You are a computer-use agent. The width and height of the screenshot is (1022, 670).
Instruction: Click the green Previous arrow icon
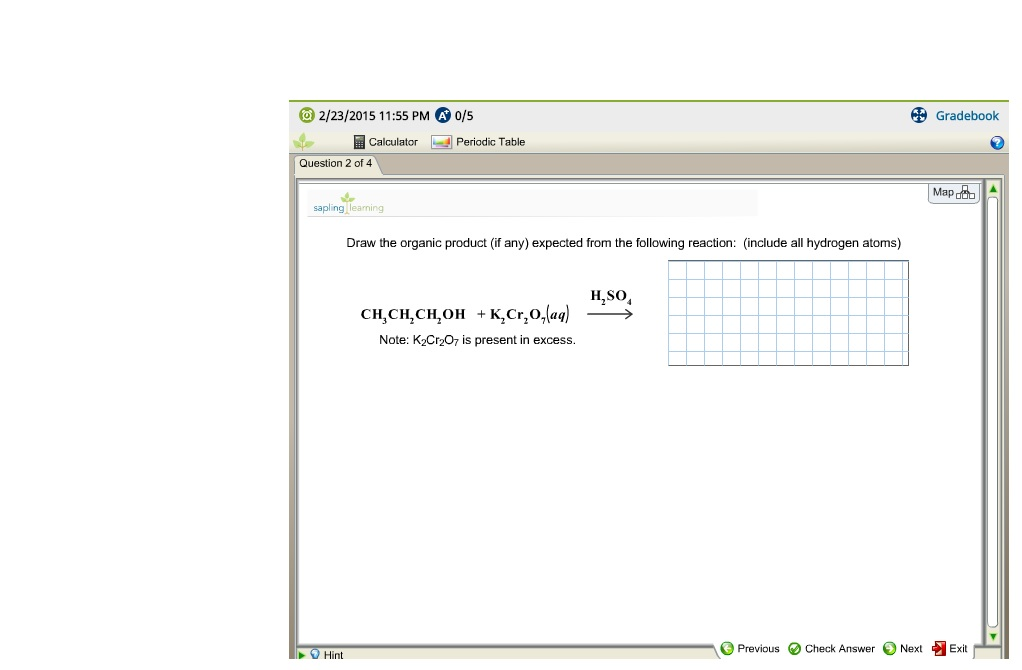[x=727, y=648]
